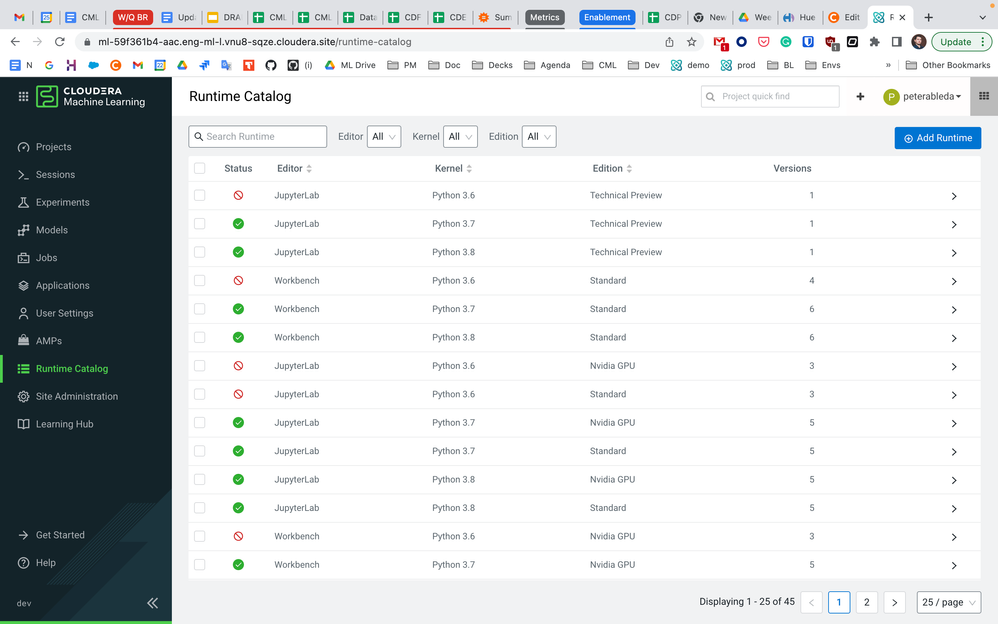
Task: Click the Search Runtime input field
Action: coord(258,137)
